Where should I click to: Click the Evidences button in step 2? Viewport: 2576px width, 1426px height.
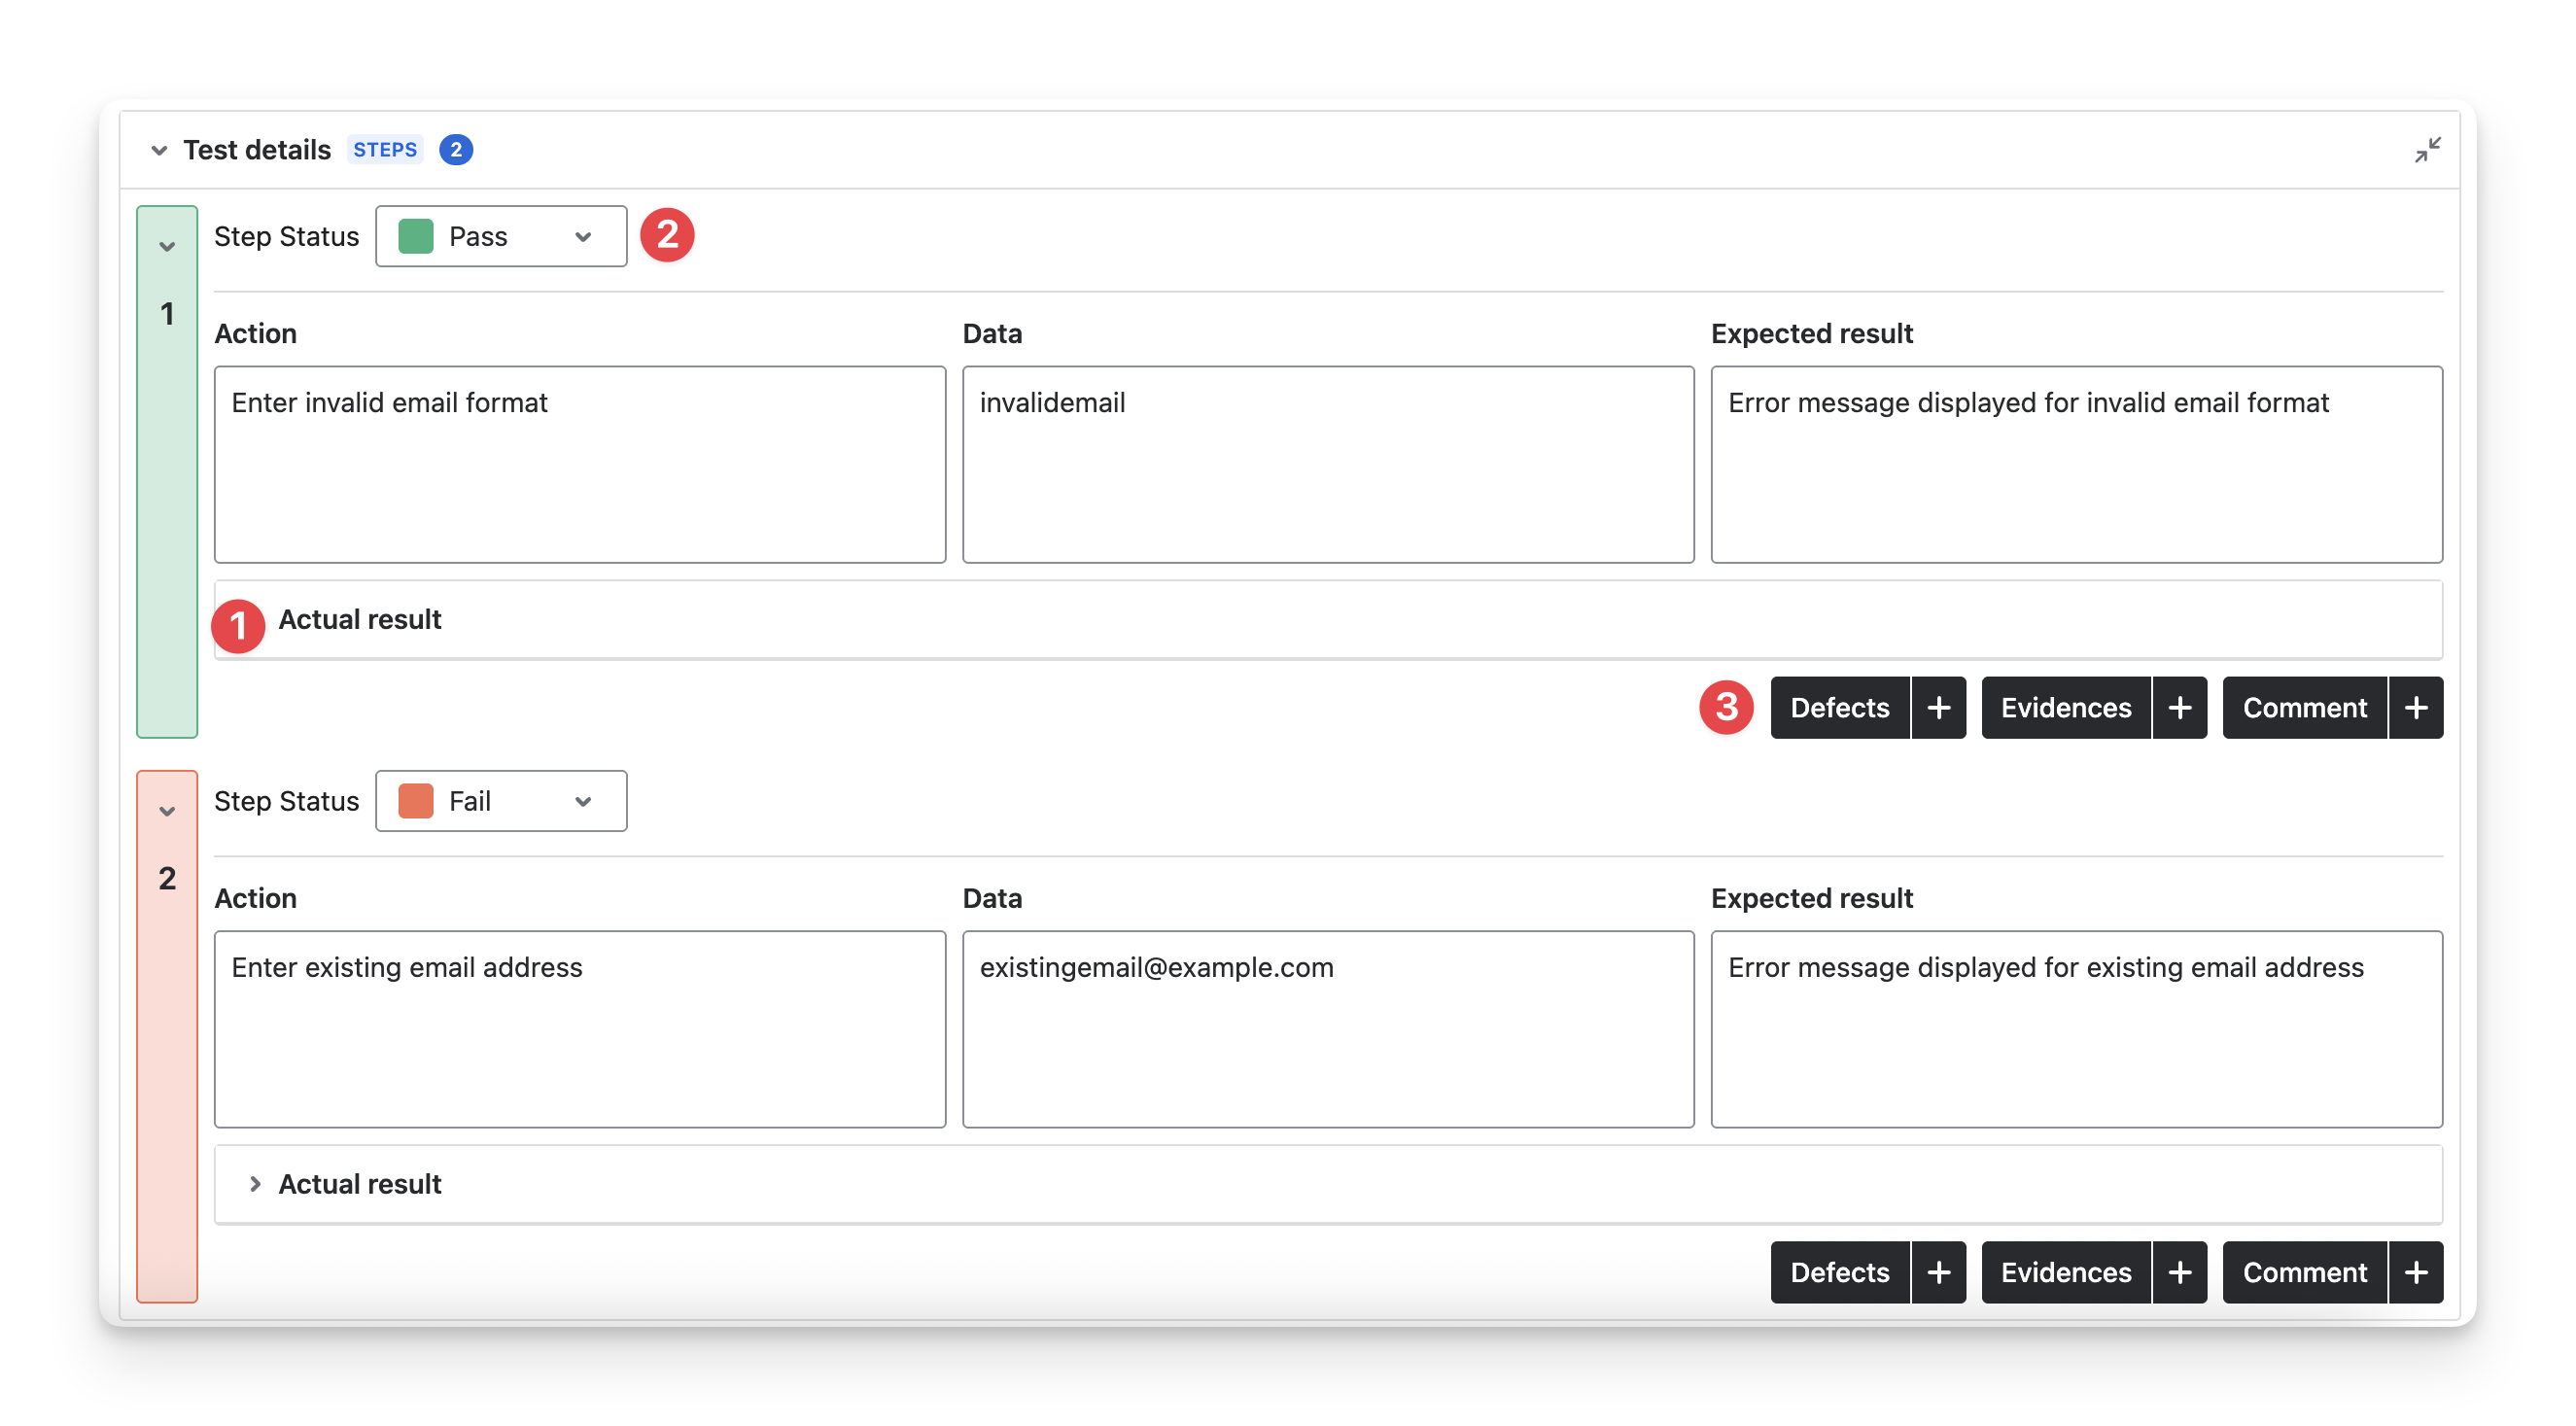[x=2065, y=1272]
